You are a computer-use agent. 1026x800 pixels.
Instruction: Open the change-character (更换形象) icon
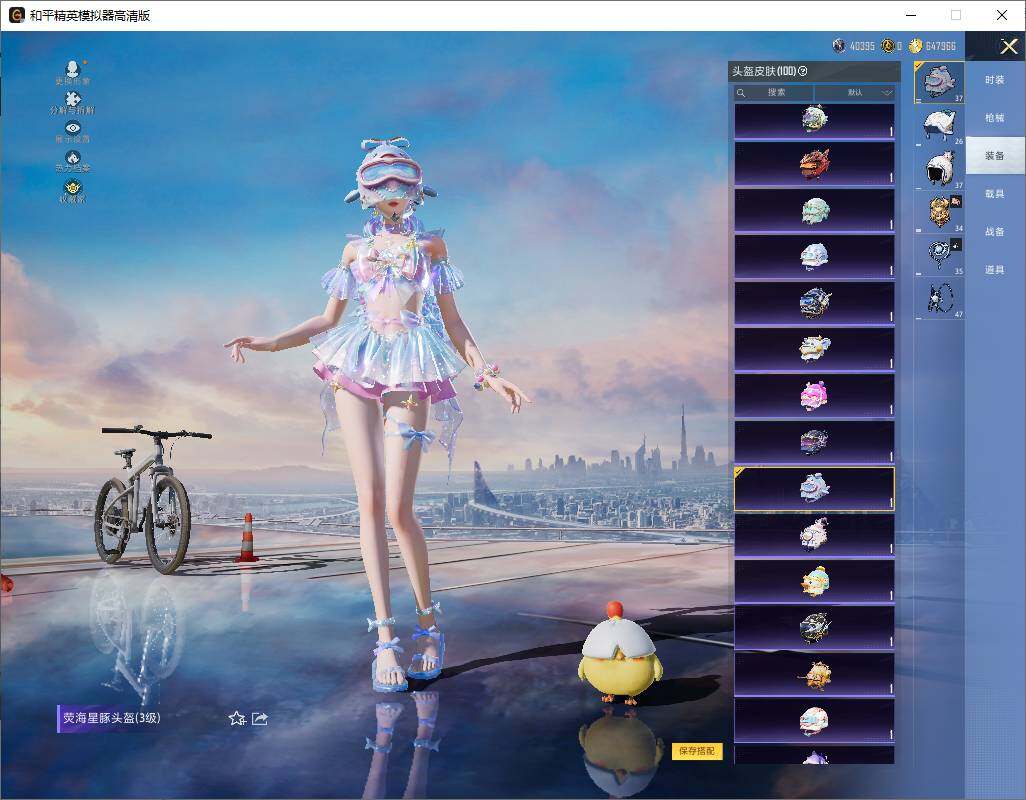(73, 68)
